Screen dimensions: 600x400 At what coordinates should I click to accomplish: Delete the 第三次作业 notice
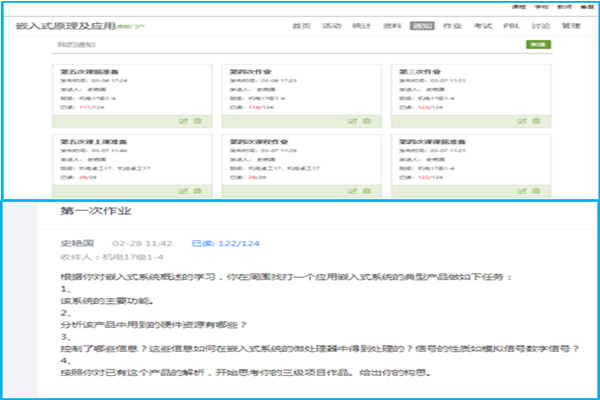(x=535, y=121)
